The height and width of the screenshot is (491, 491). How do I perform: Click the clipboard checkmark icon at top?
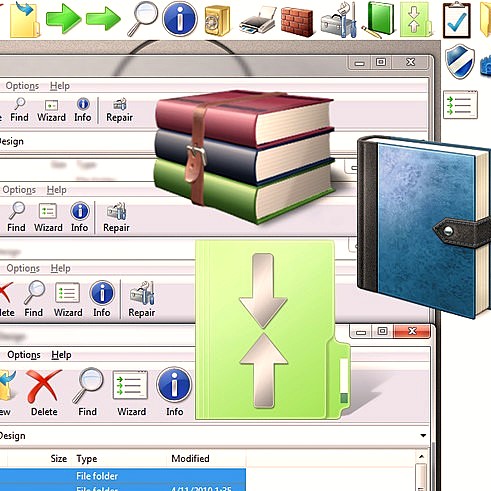click(457, 20)
